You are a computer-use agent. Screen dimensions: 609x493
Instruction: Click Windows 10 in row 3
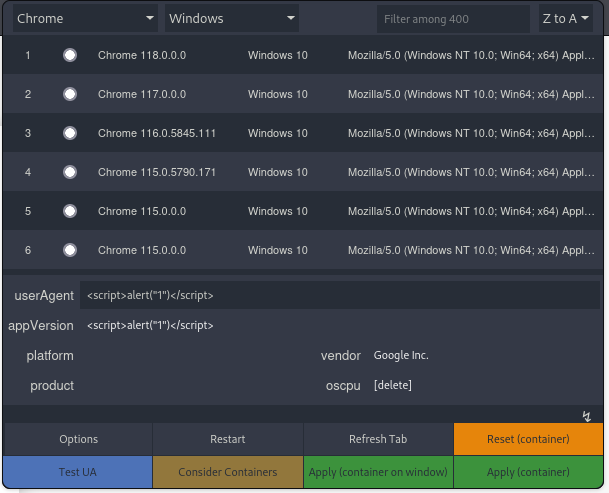pos(278,133)
